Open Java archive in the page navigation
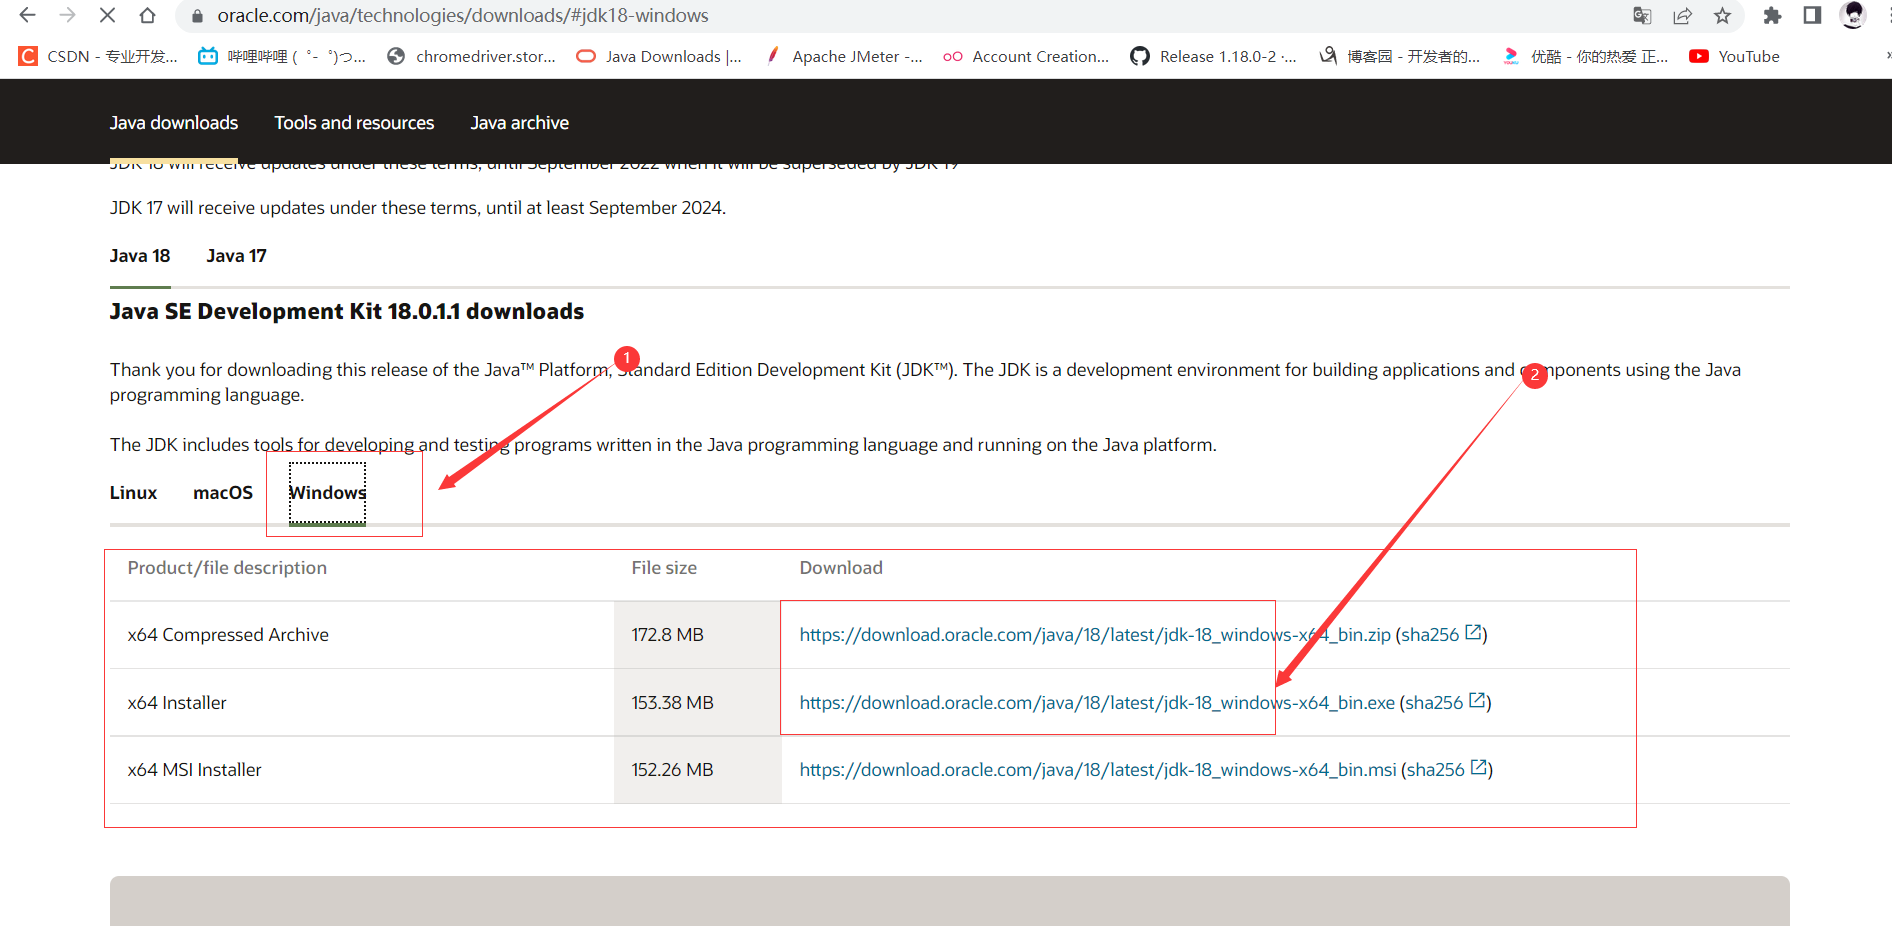Viewport: 1892px width, 926px height. pyautogui.click(x=520, y=123)
